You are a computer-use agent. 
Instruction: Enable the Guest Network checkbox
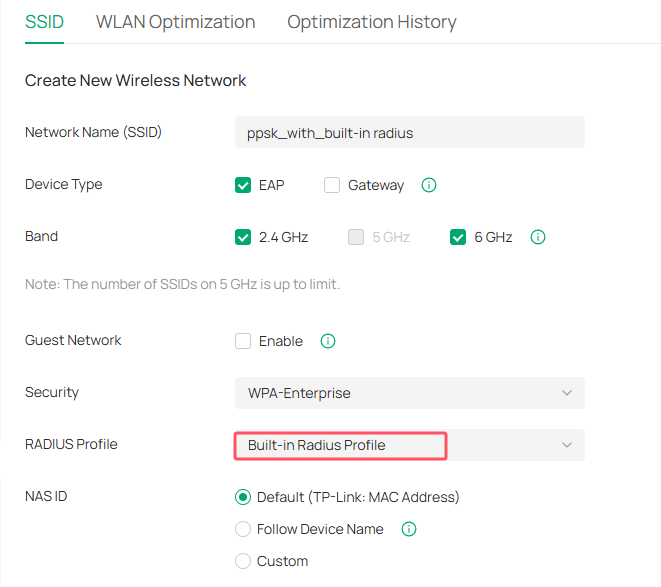click(x=243, y=341)
